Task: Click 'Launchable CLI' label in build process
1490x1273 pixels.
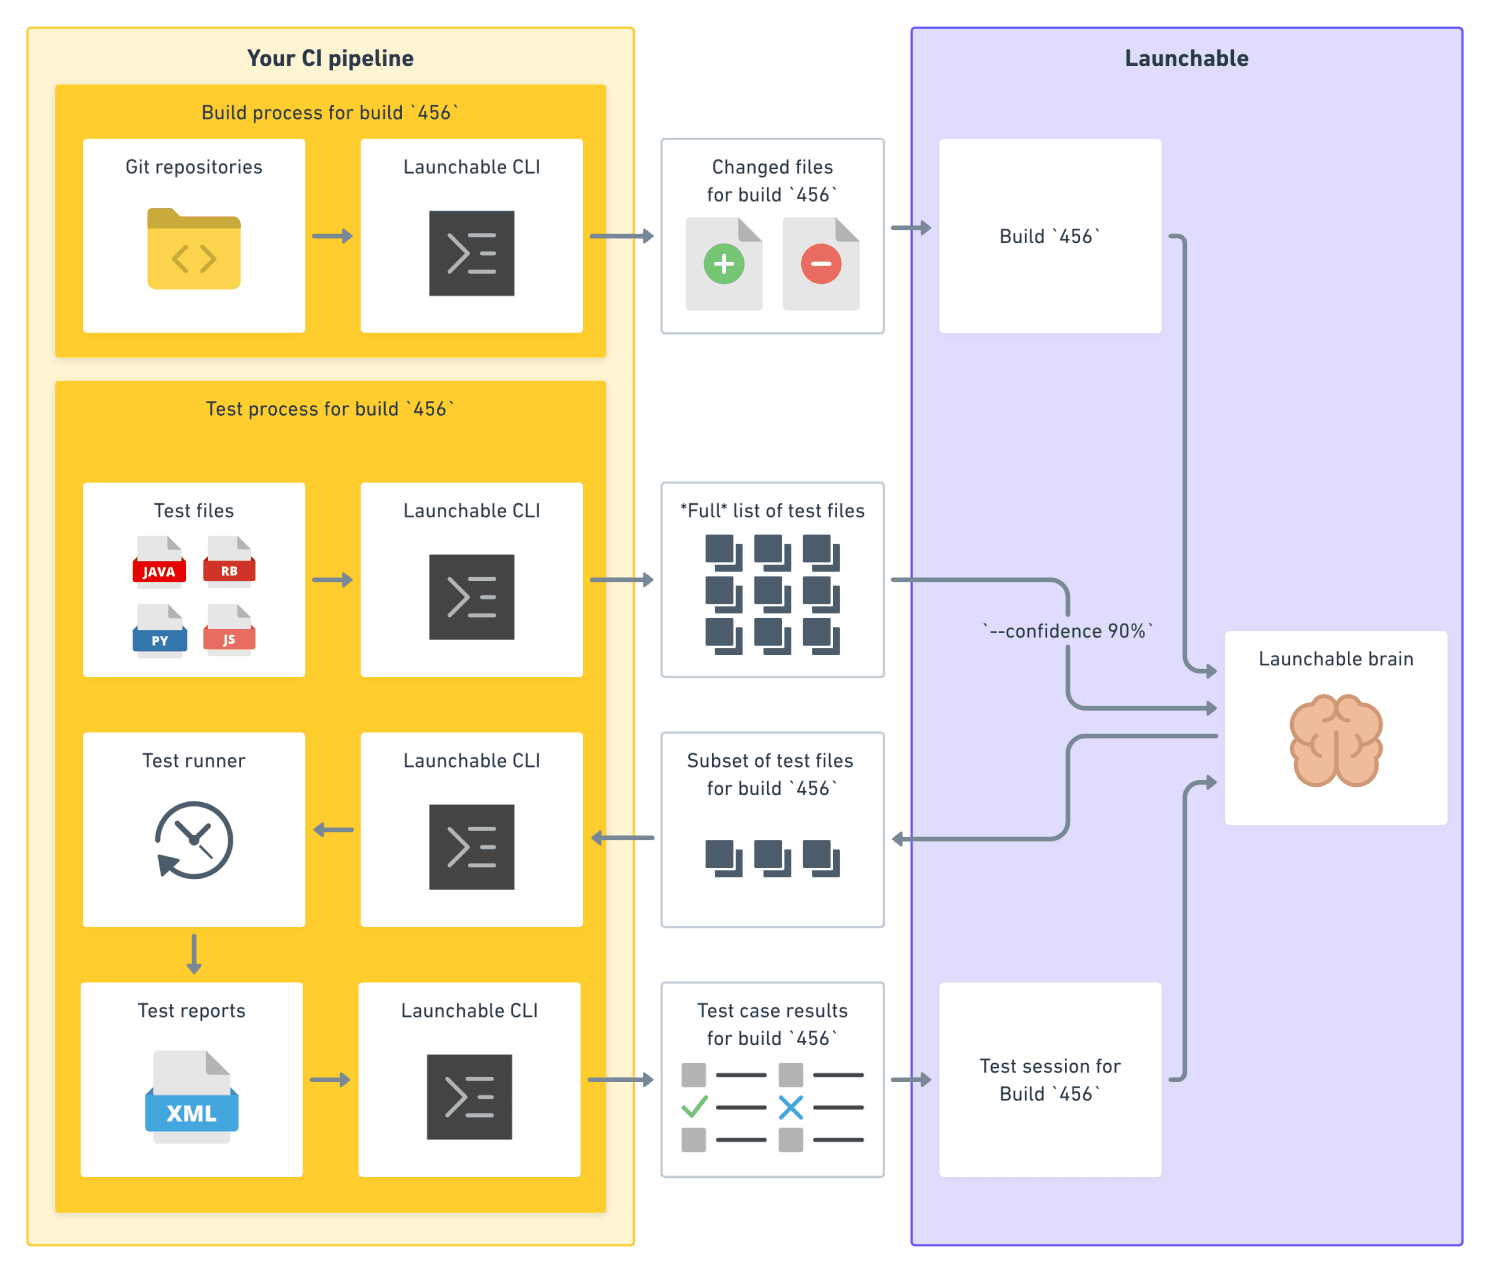Action: point(472,167)
